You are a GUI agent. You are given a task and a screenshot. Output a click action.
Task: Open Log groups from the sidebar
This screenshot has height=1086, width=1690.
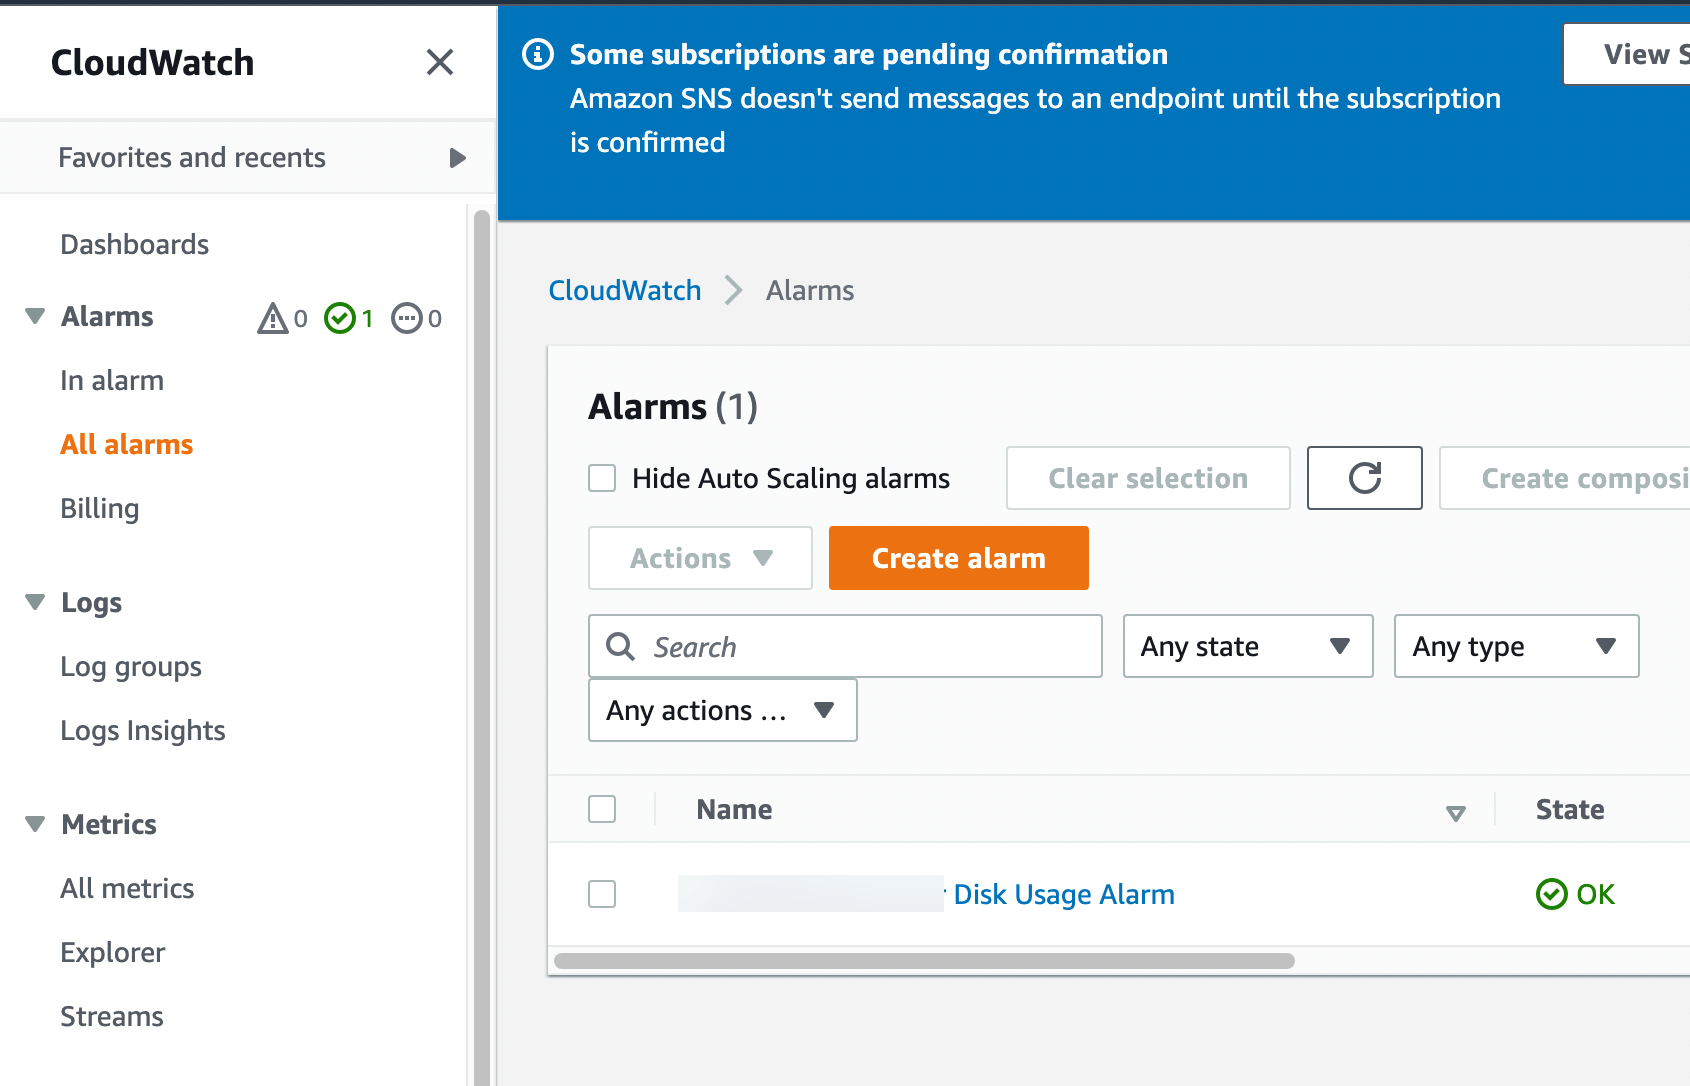[x=130, y=666]
